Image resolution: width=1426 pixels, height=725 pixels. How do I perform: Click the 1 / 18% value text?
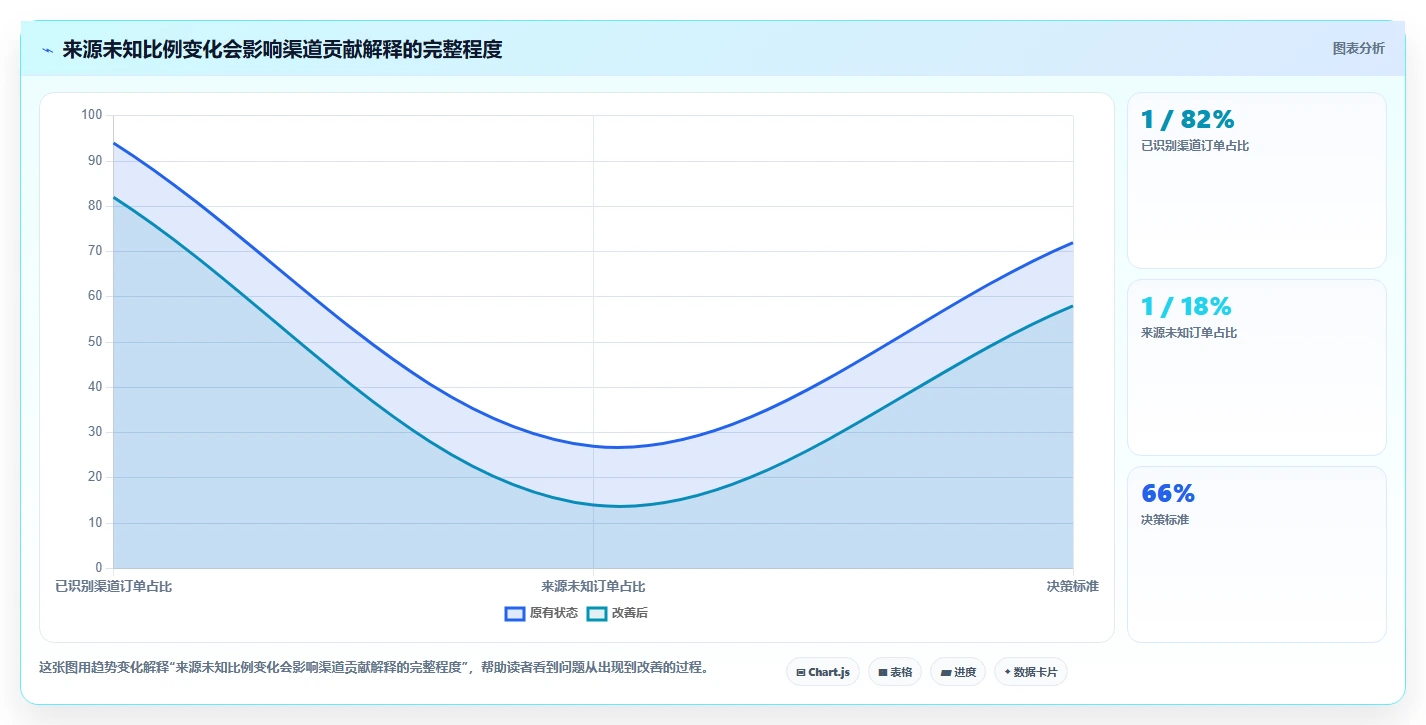click(x=1186, y=306)
